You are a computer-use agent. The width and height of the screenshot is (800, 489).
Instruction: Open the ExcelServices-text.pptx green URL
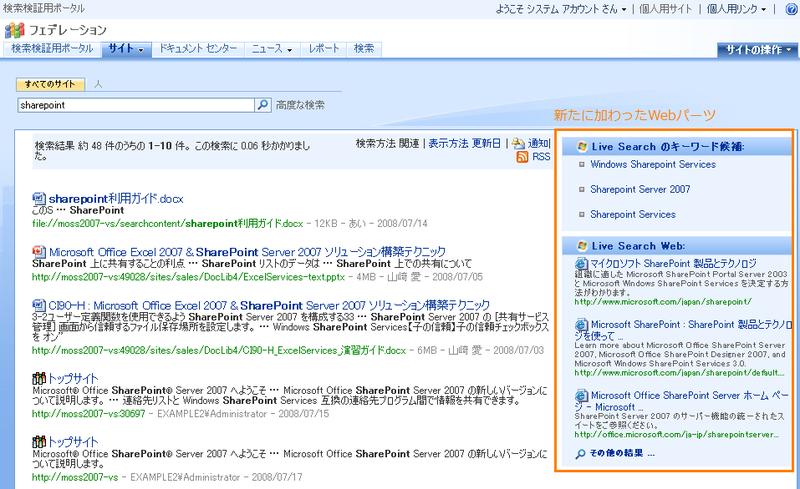pyautogui.click(x=188, y=277)
